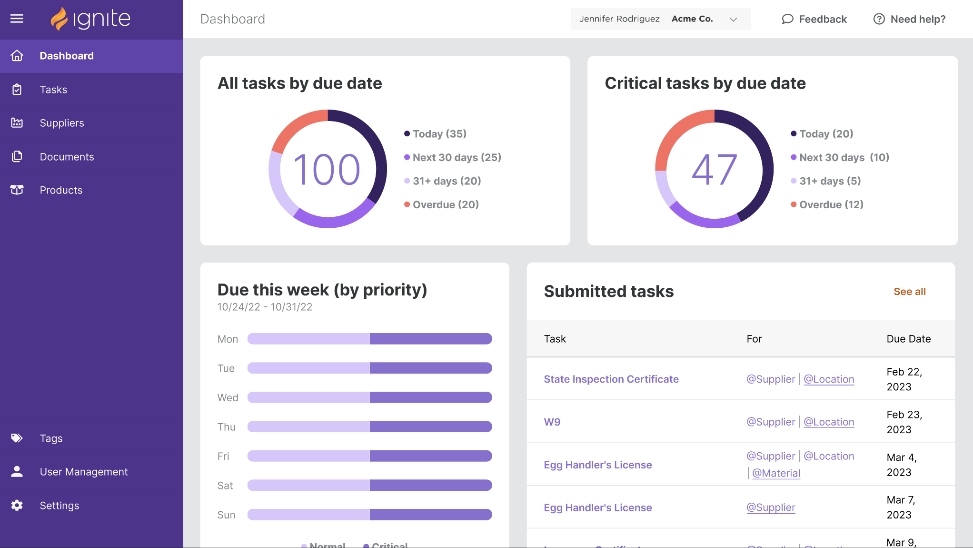The width and height of the screenshot is (973, 548).
Task: Click See all submitted tasks
Action: coord(909,292)
